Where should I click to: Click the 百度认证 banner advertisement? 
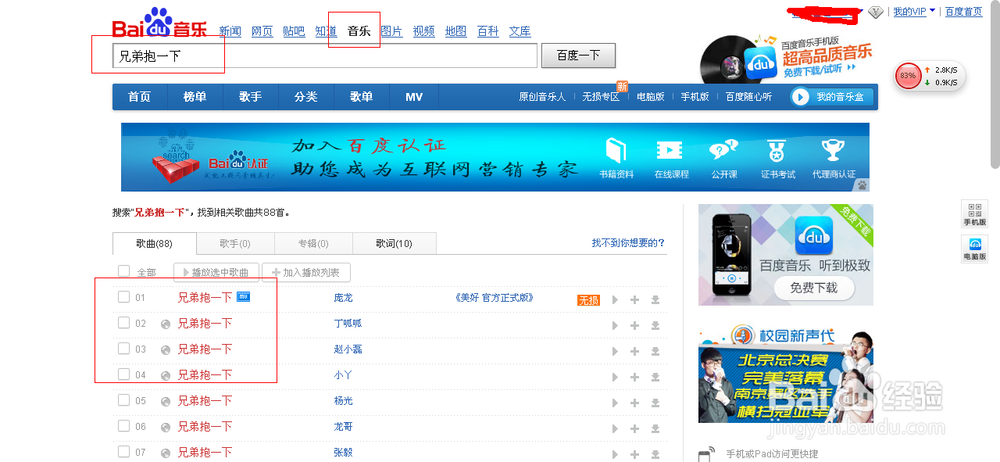coord(495,157)
